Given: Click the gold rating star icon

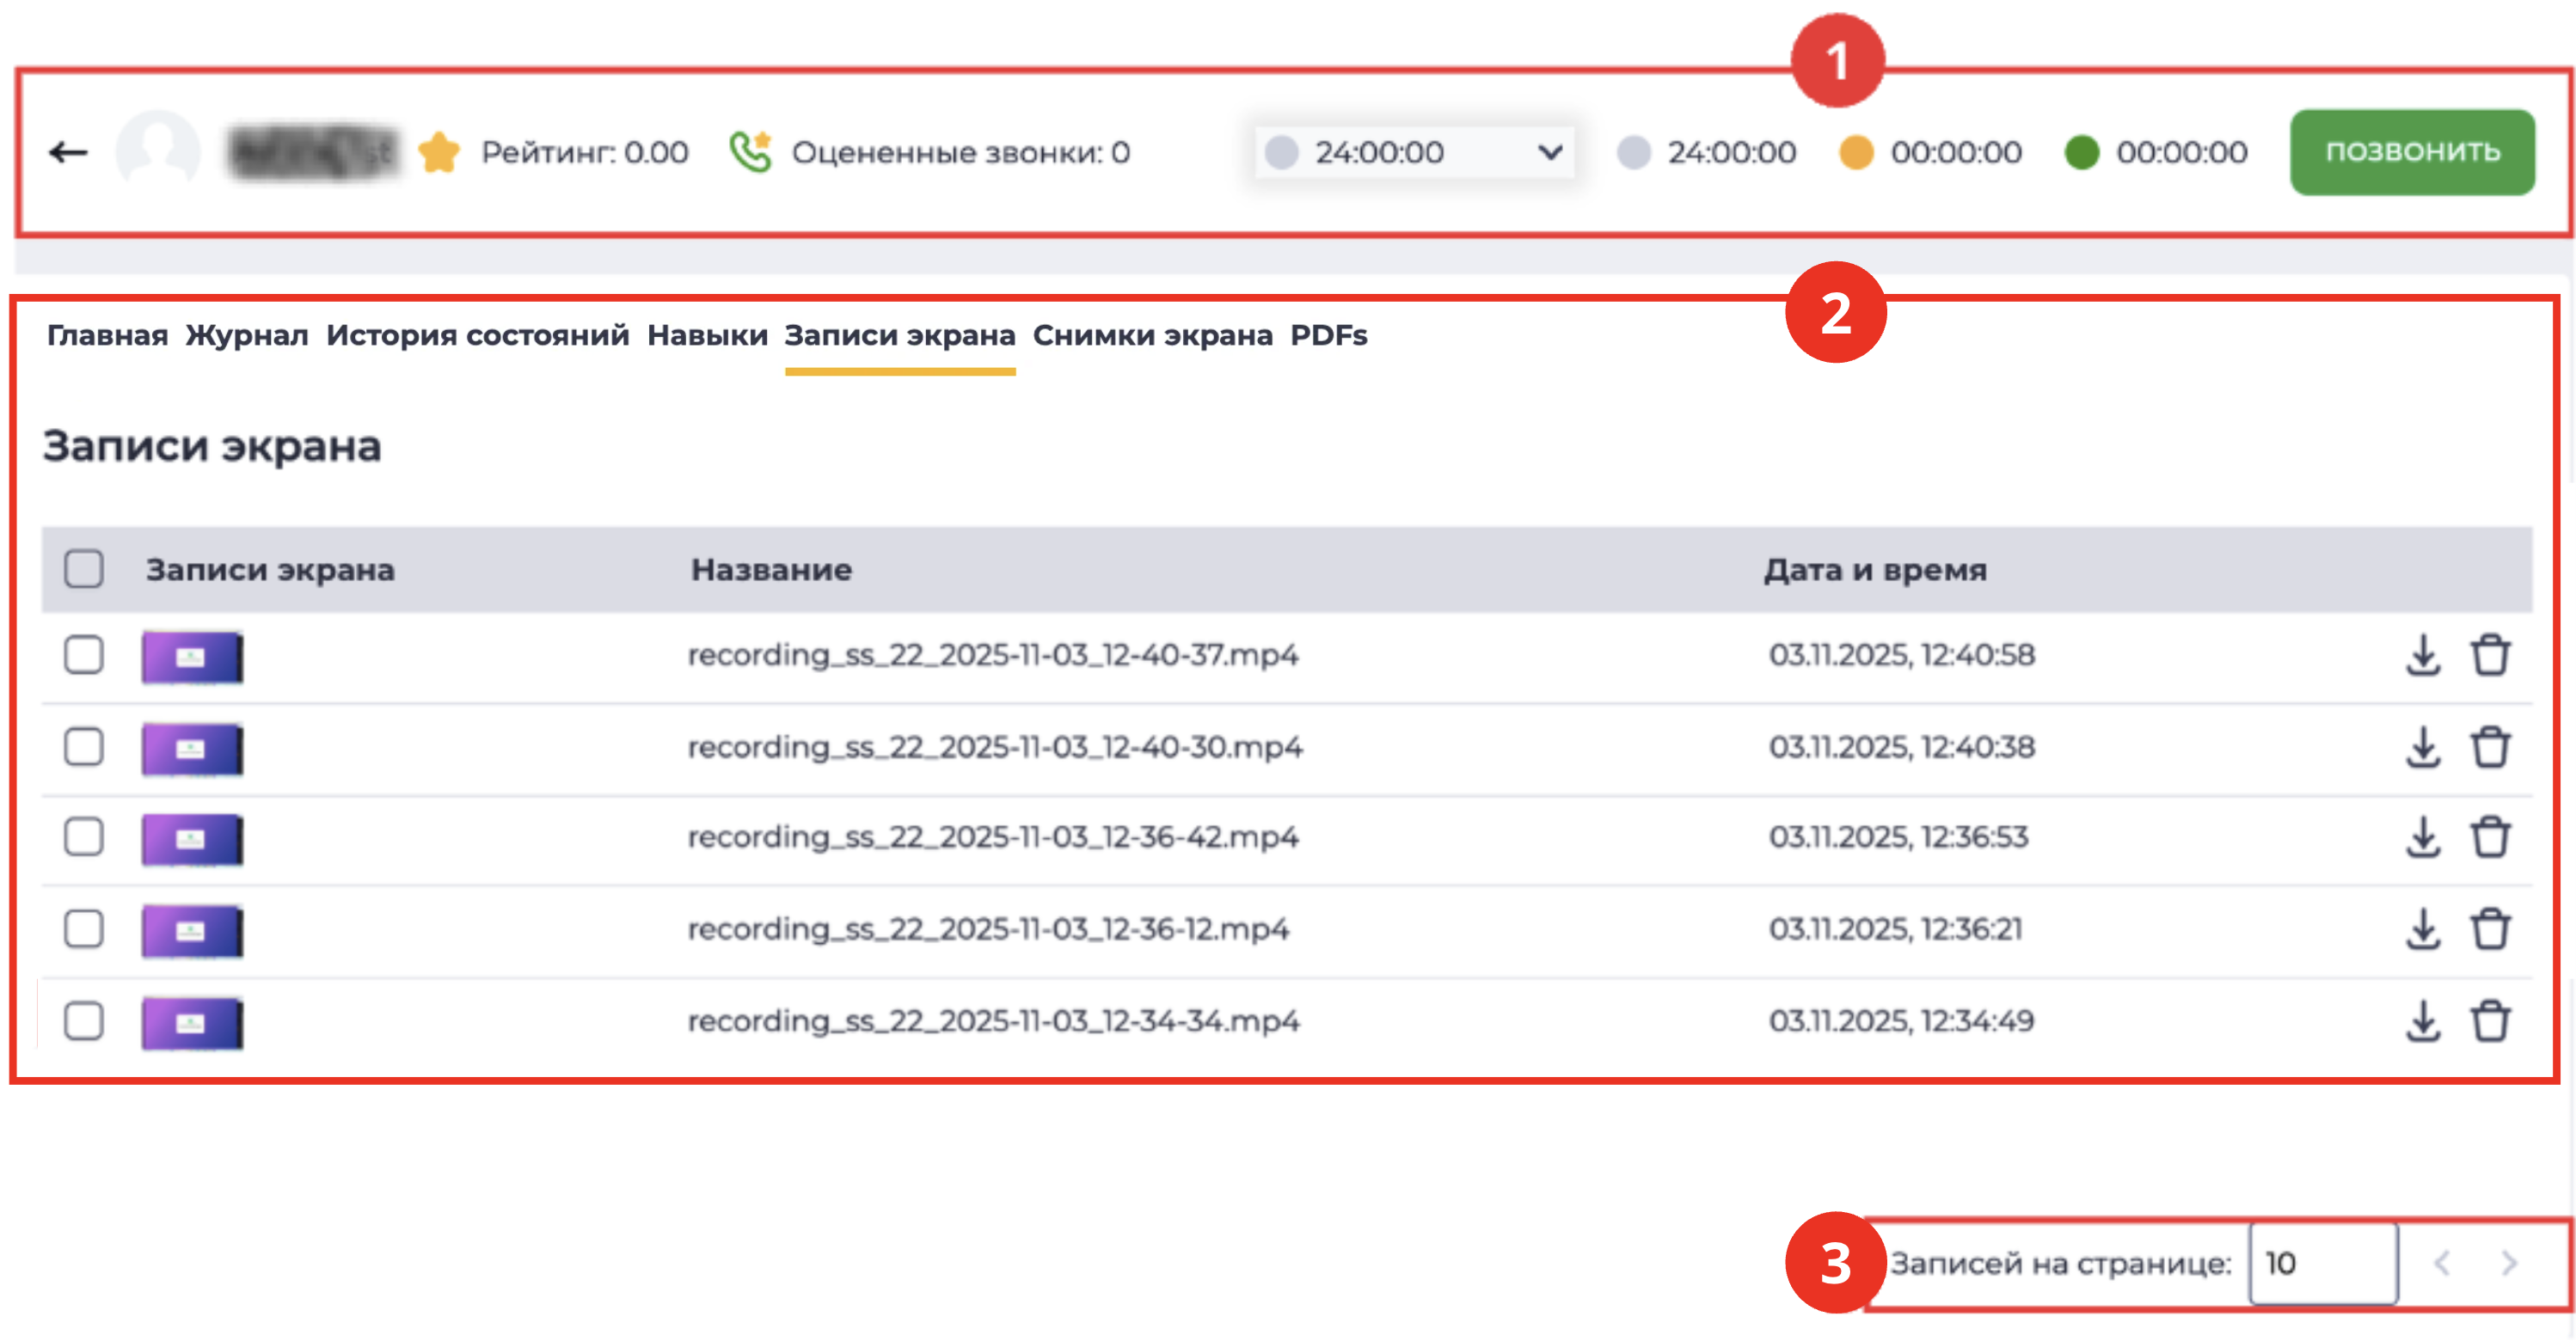Looking at the screenshot, I should (x=439, y=152).
